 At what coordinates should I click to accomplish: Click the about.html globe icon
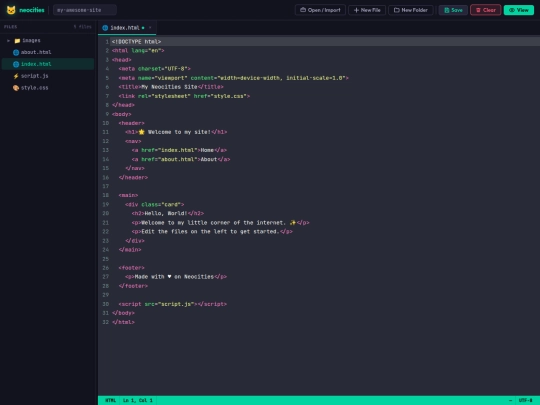[16, 52]
